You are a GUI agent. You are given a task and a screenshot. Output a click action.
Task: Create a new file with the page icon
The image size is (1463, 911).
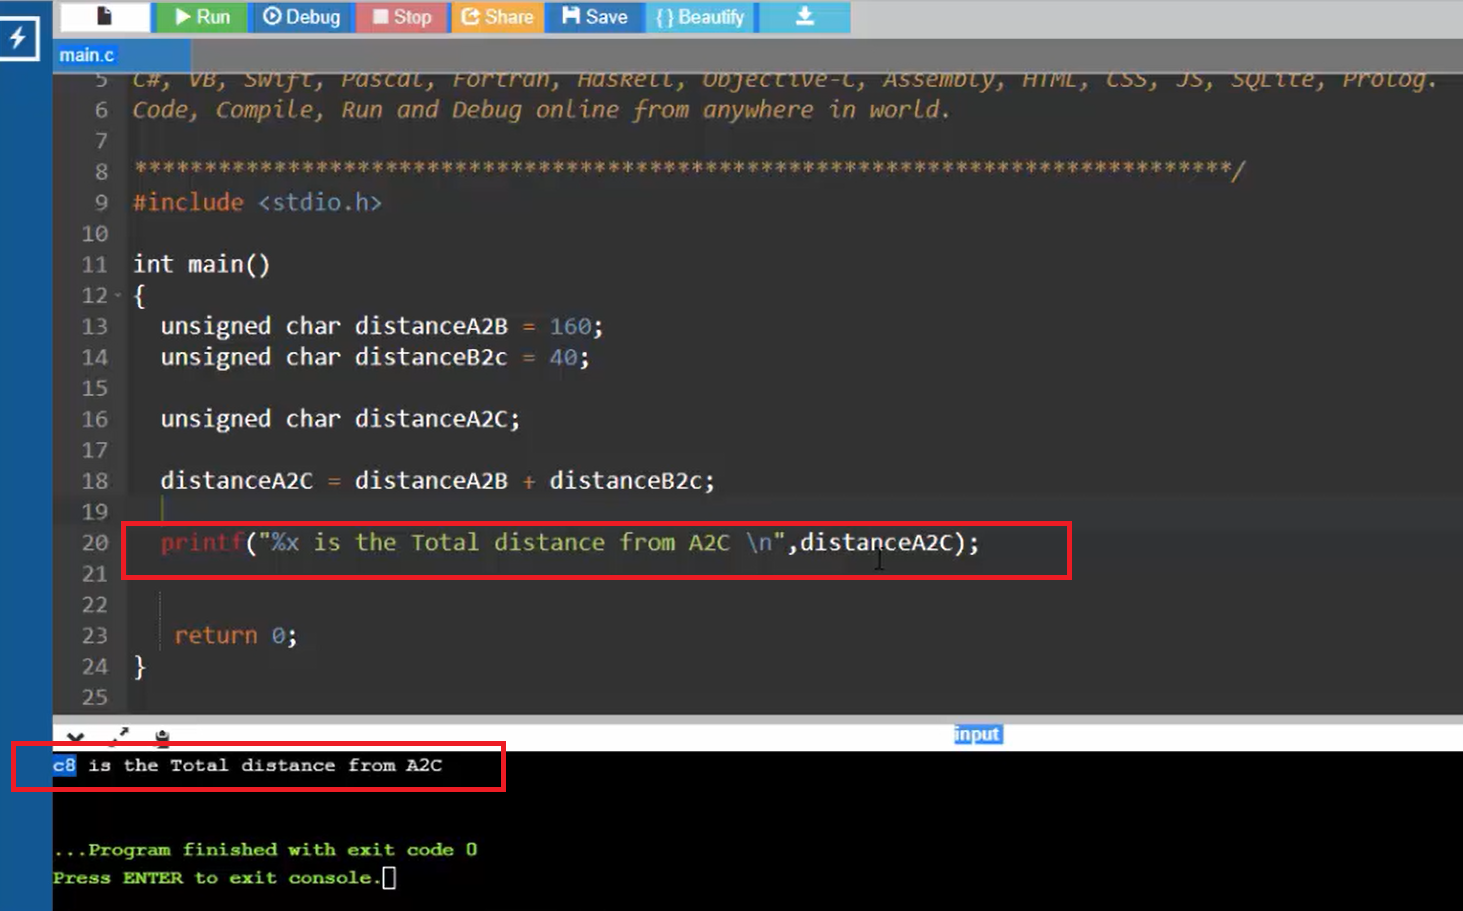[105, 17]
